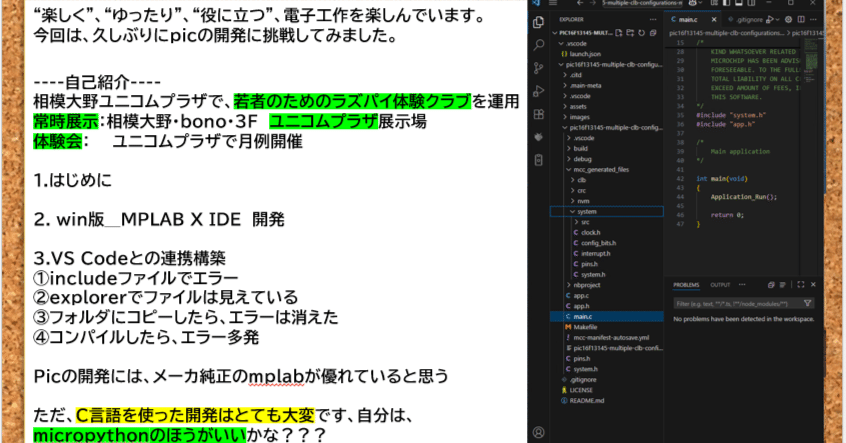Viewport: 846px width, 443px height.
Task: Open additional panel views ellipsis
Action: click(742, 285)
